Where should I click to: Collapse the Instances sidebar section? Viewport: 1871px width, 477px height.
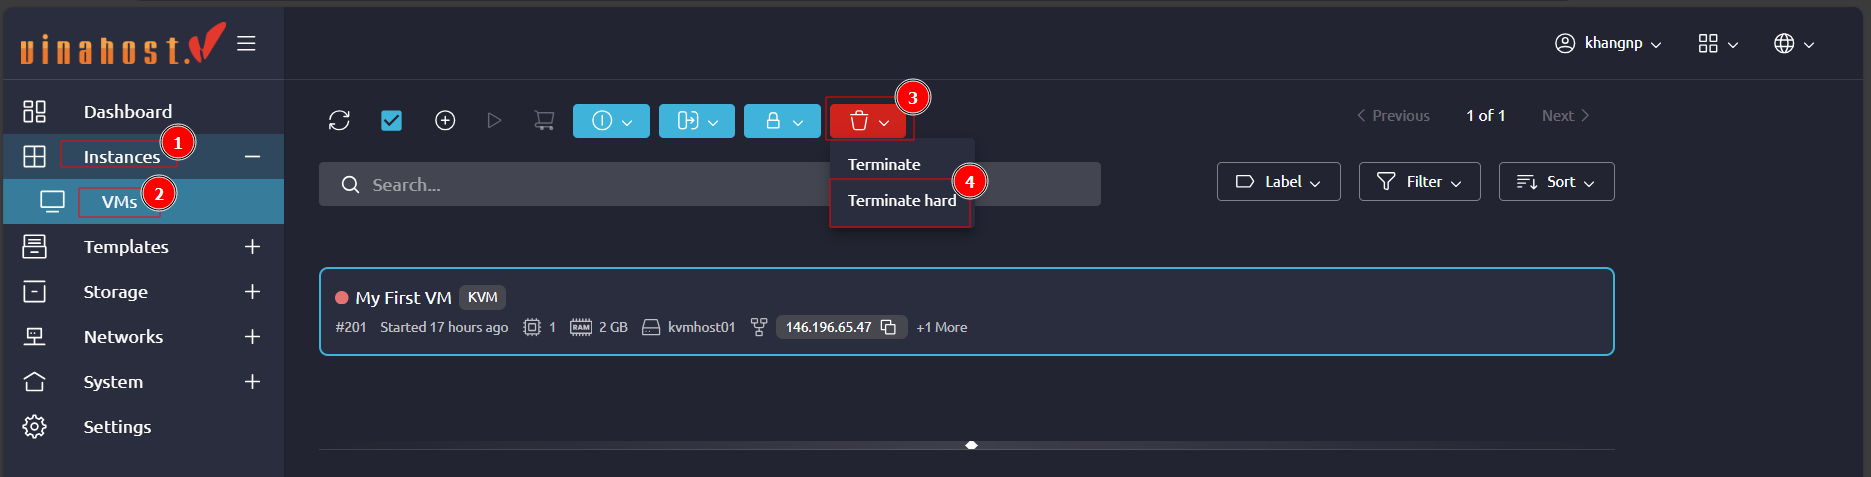tap(252, 157)
